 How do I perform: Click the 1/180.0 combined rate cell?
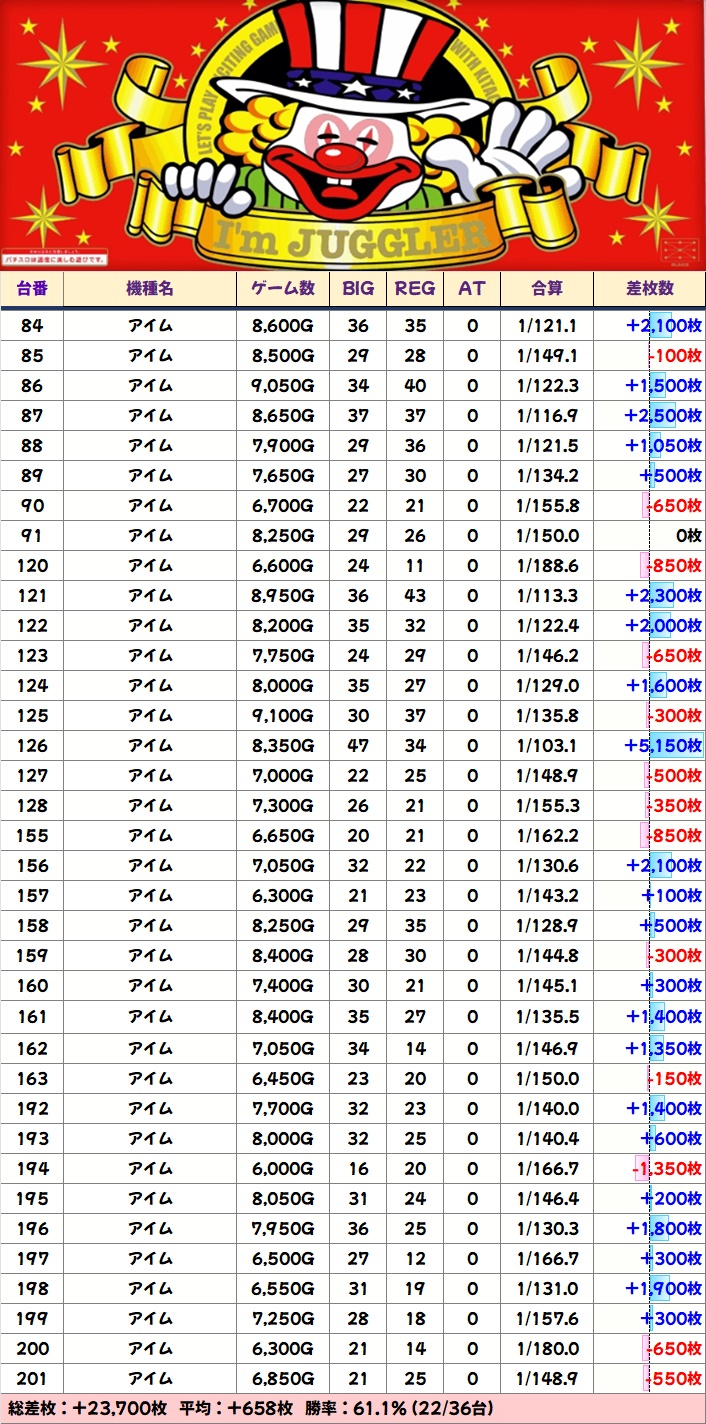click(547, 1348)
